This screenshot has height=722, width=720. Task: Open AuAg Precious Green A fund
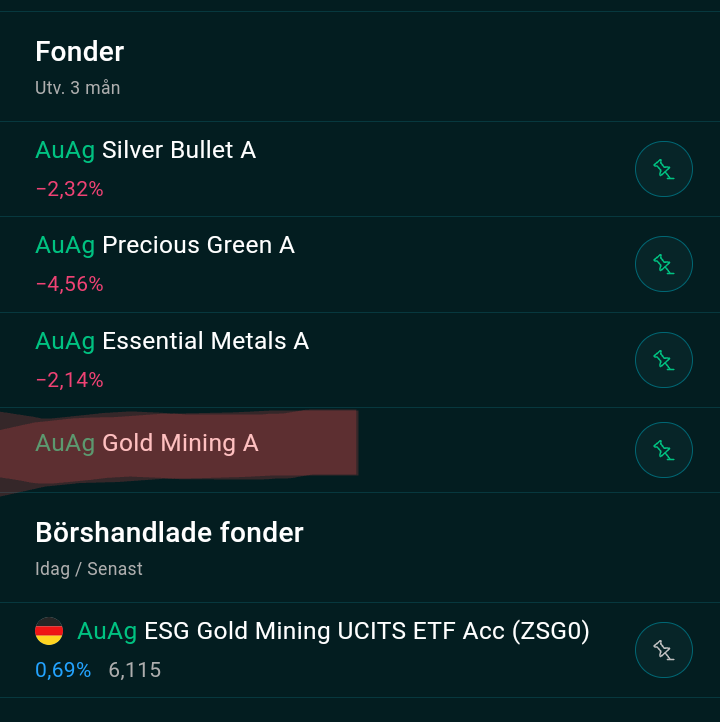pyautogui.click(x=165, y=245)
